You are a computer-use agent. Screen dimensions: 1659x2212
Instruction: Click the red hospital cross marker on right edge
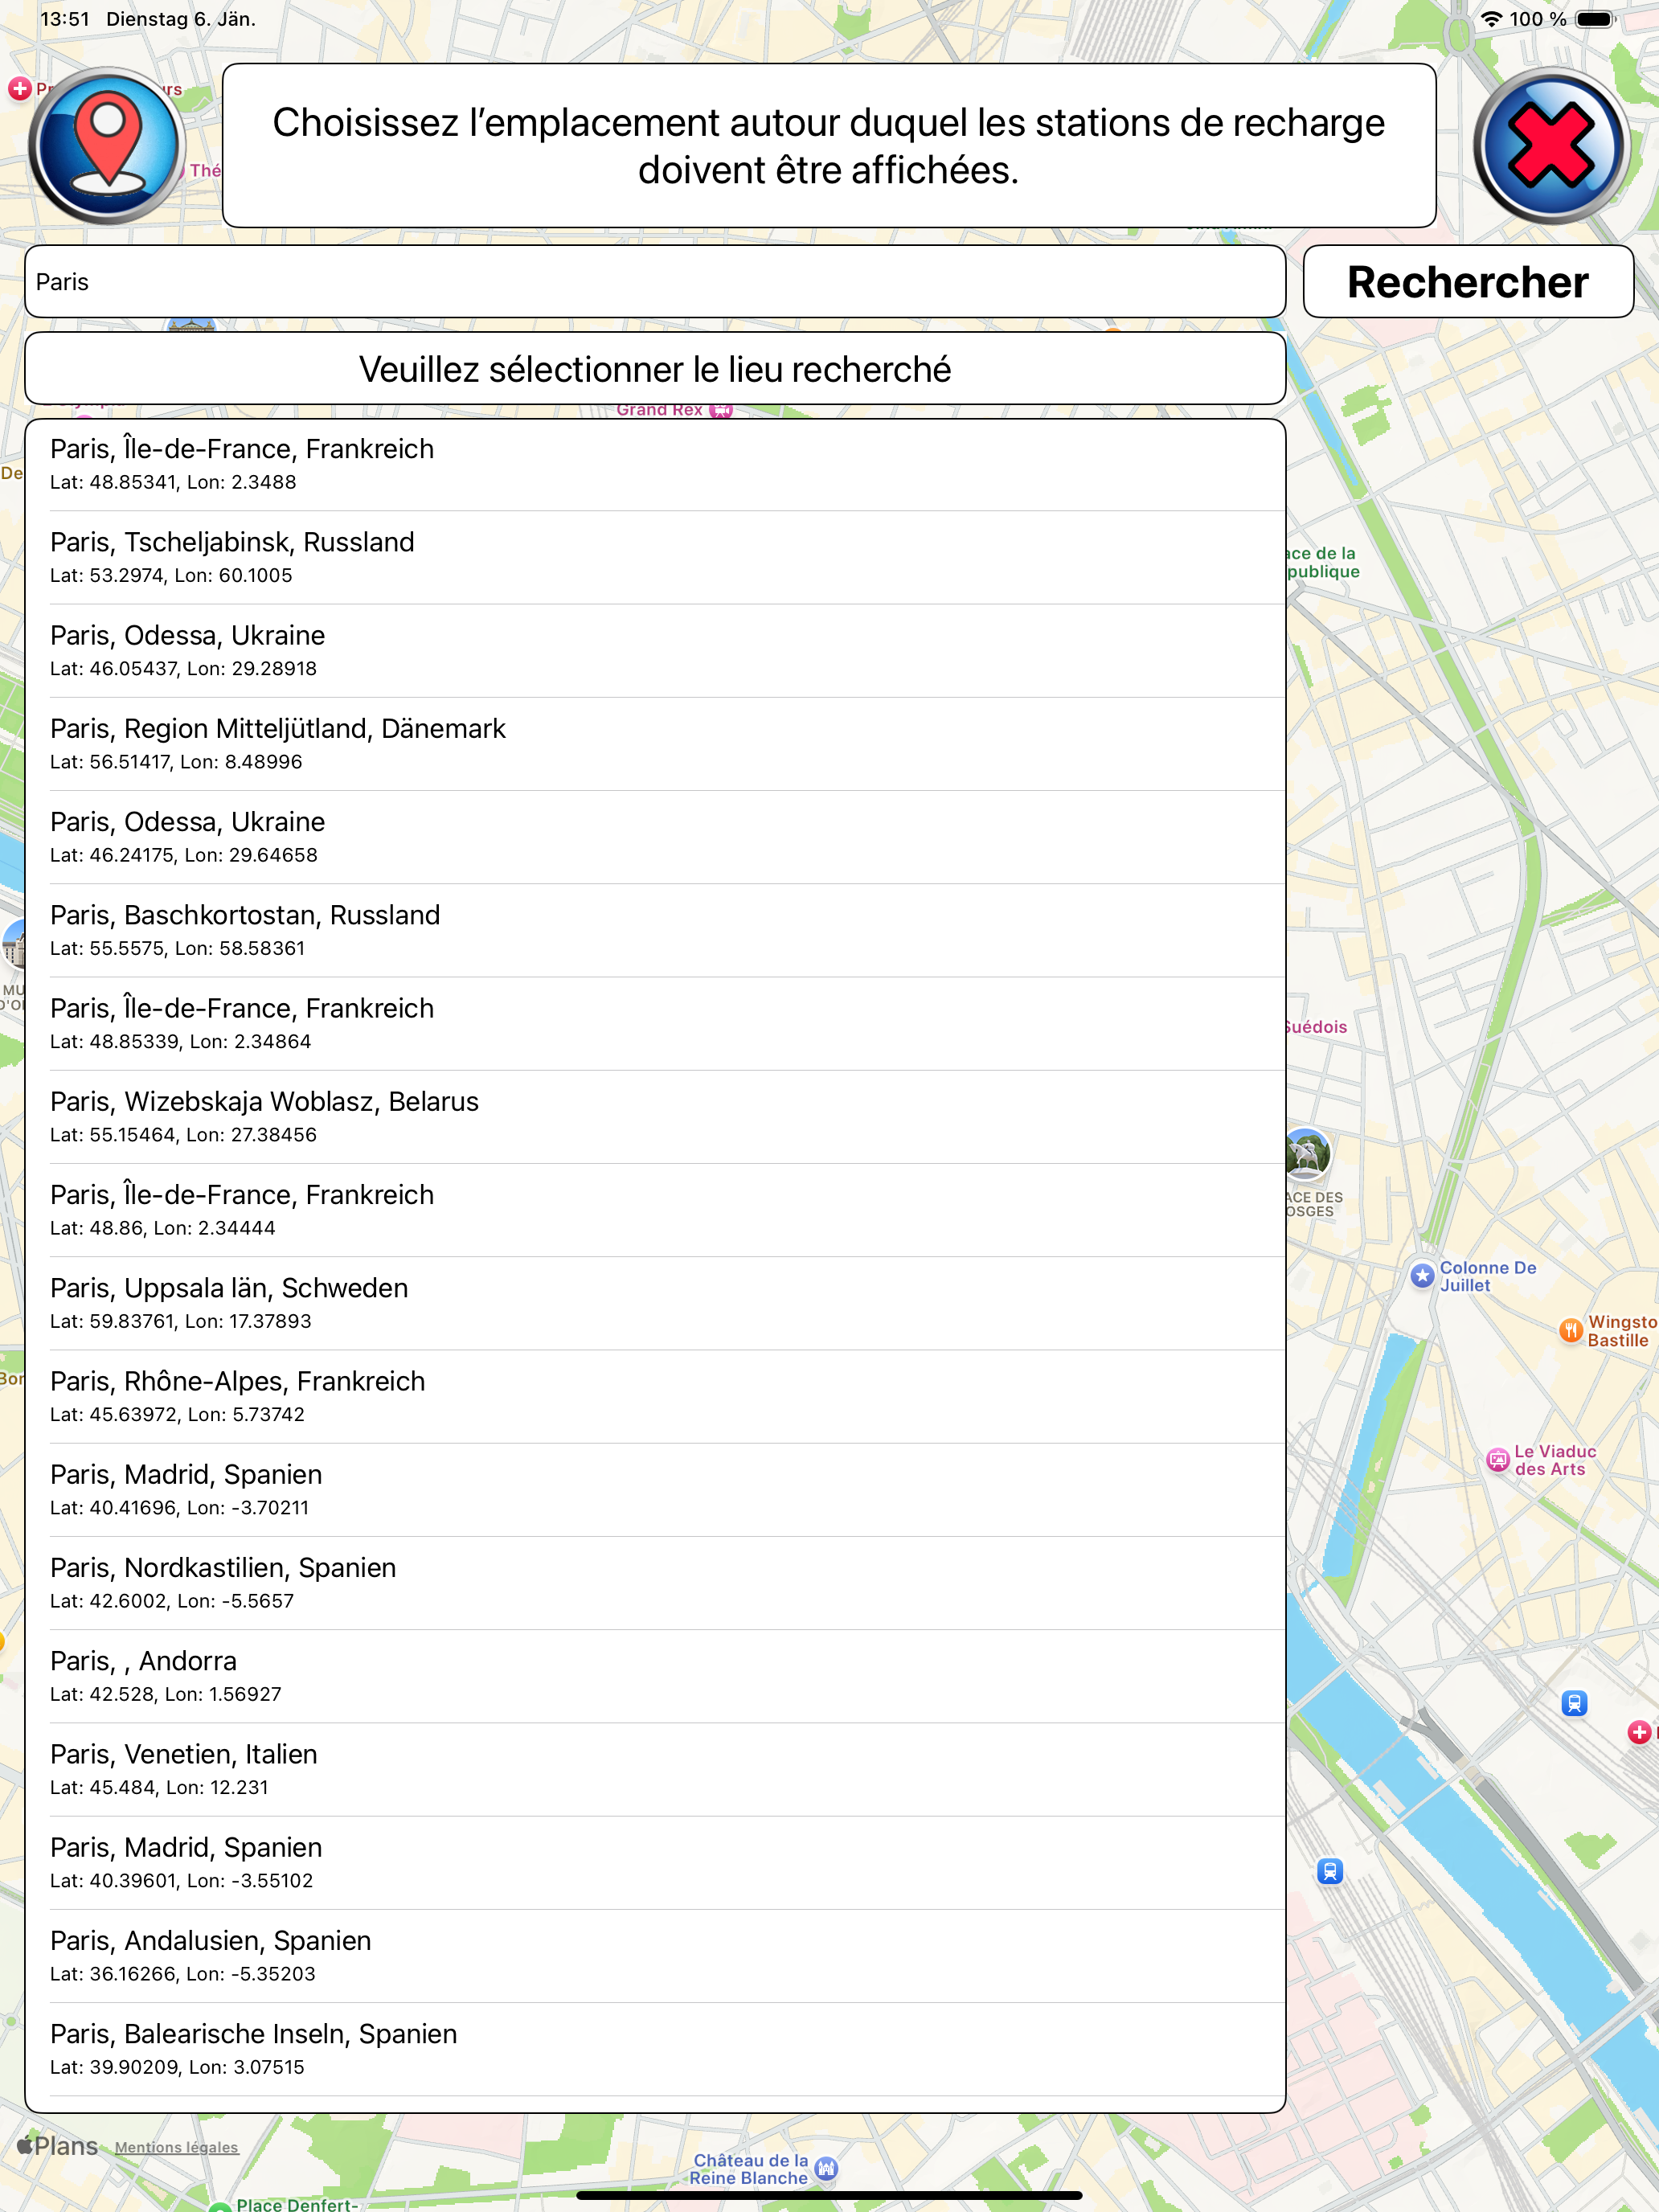pos(1639,1732)
